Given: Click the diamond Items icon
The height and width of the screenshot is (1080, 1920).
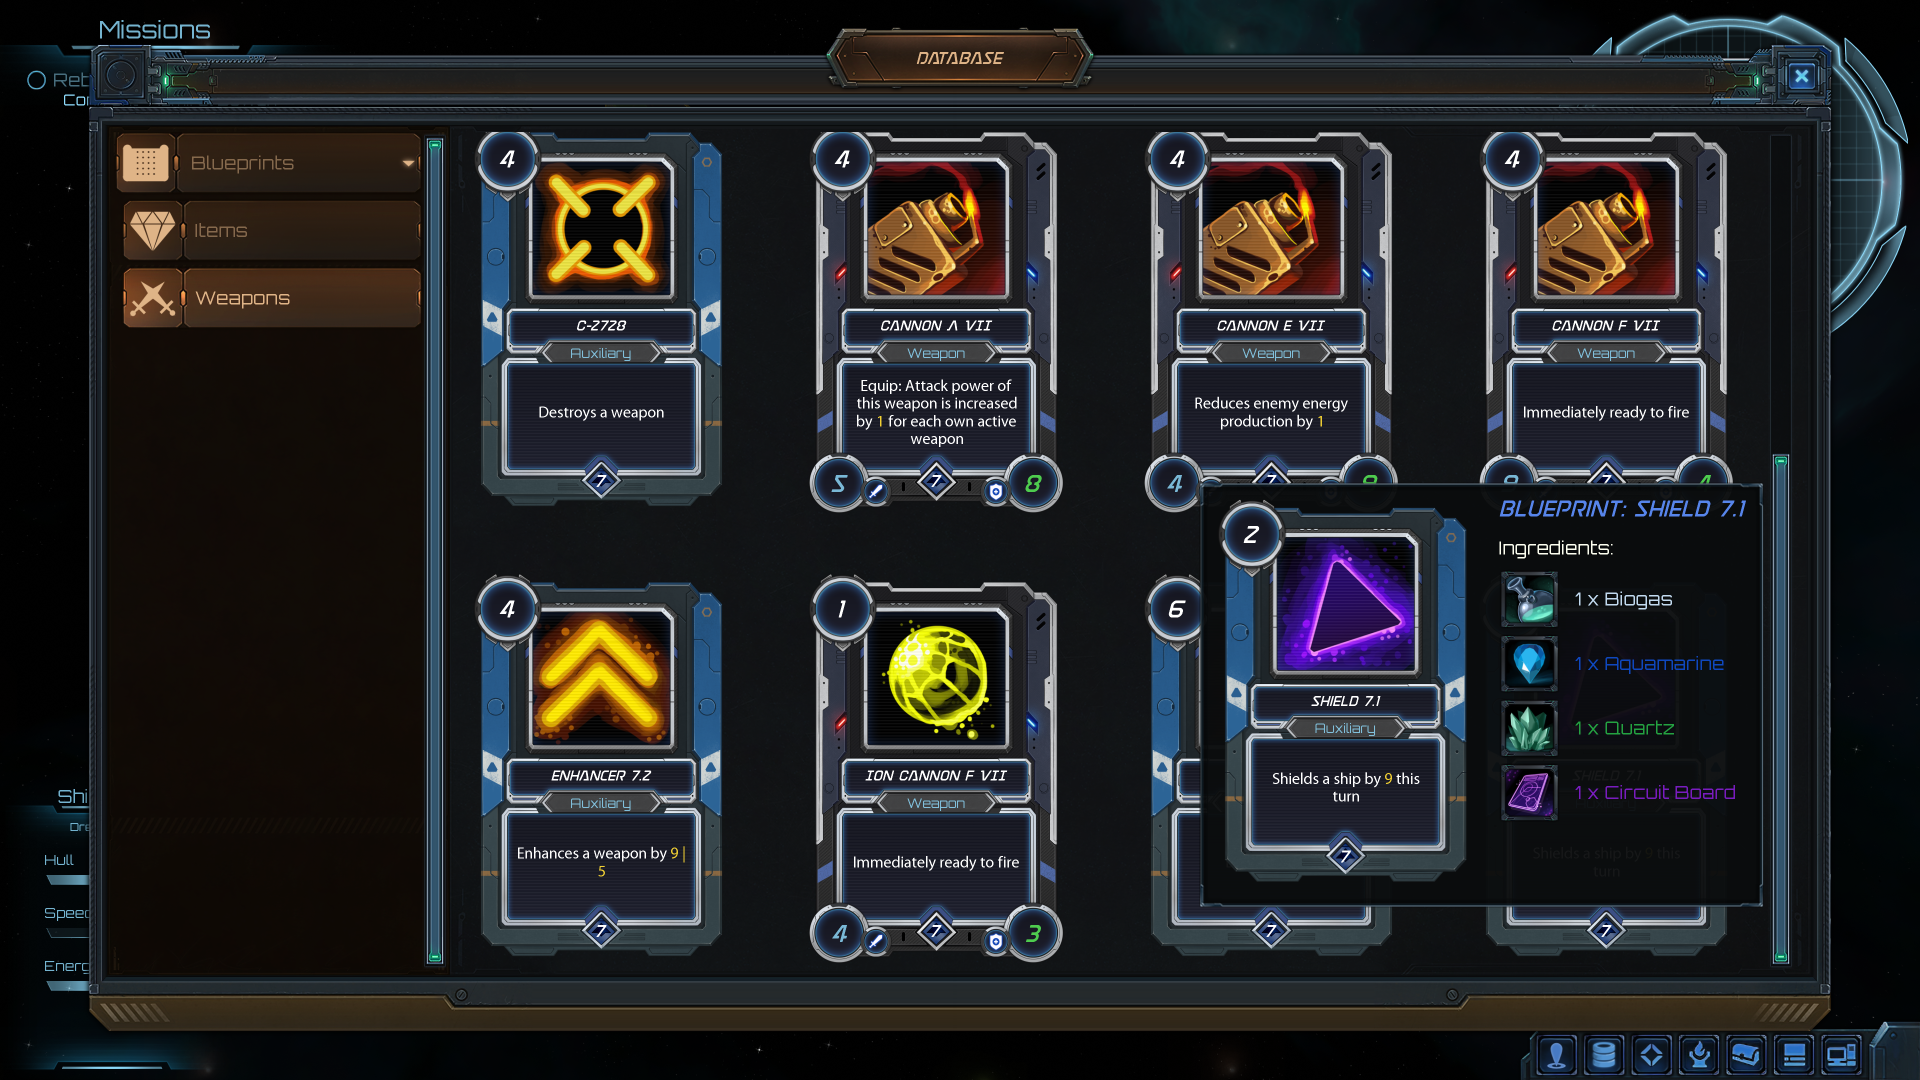Looking at the screenshot, I should point(153,230).
